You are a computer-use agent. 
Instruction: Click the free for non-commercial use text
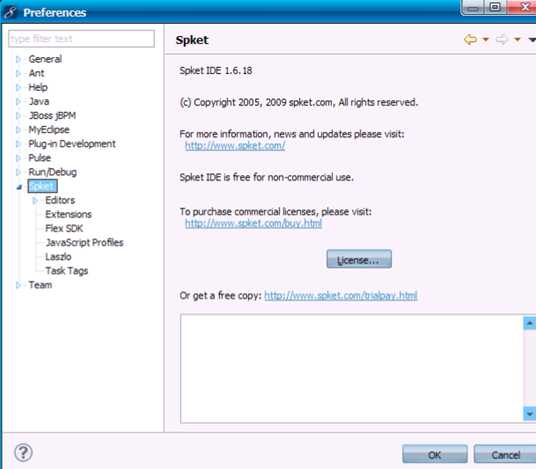(266, 177)
